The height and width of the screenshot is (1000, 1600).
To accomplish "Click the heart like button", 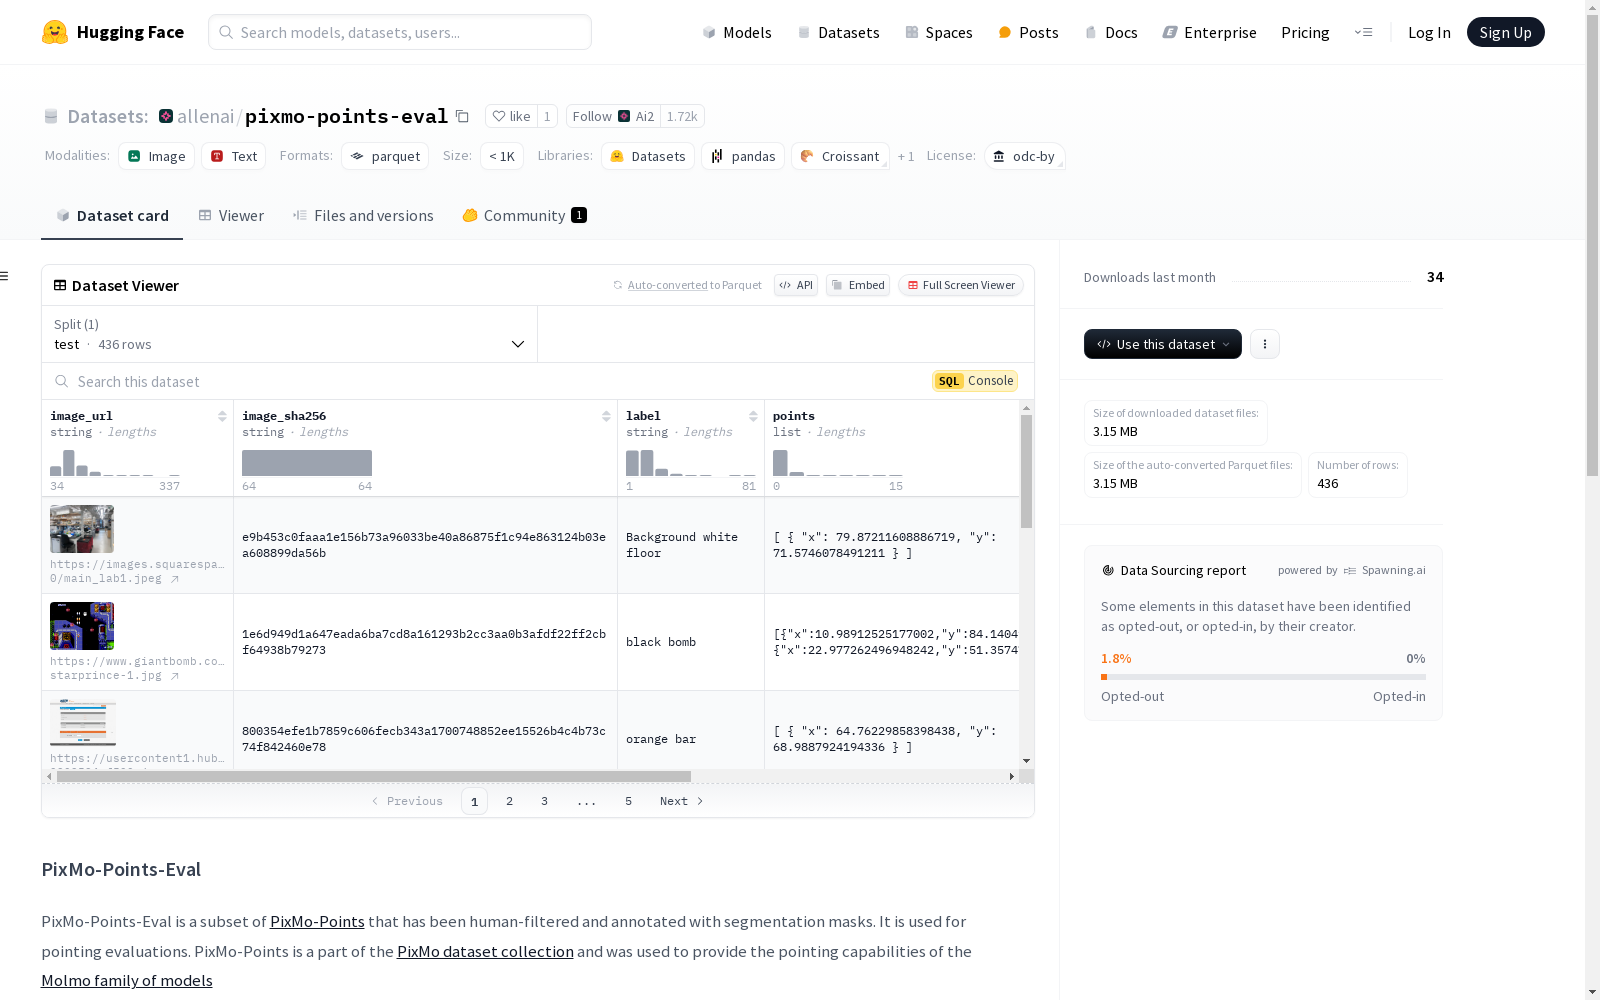I will [x=511, y=116].
